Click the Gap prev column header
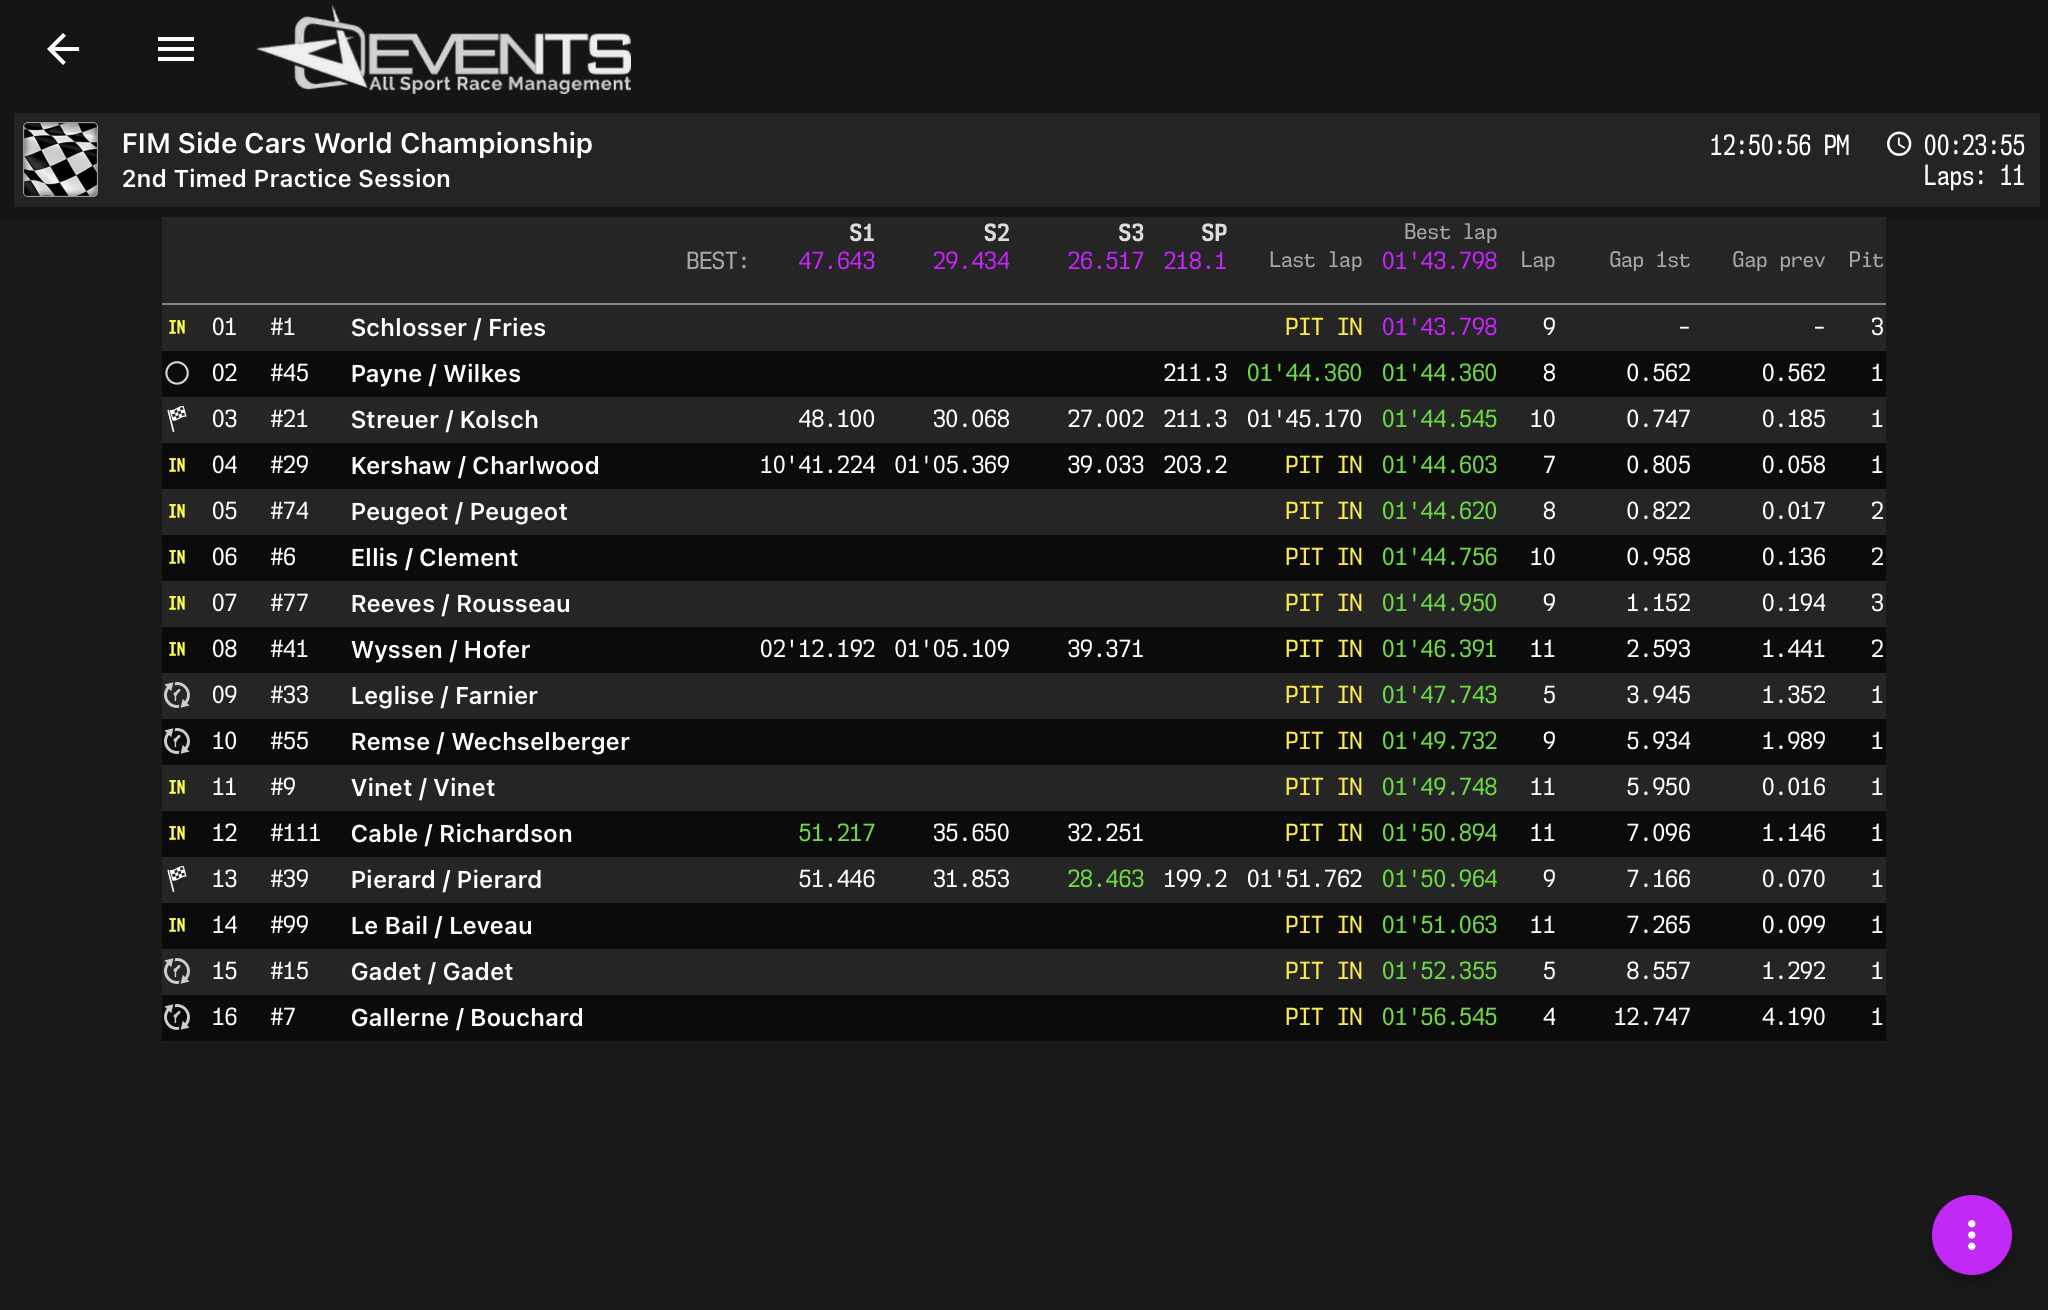The height and width of the screenshot is (1310, 2048). pyautogui.click(x=1778, y=261)
